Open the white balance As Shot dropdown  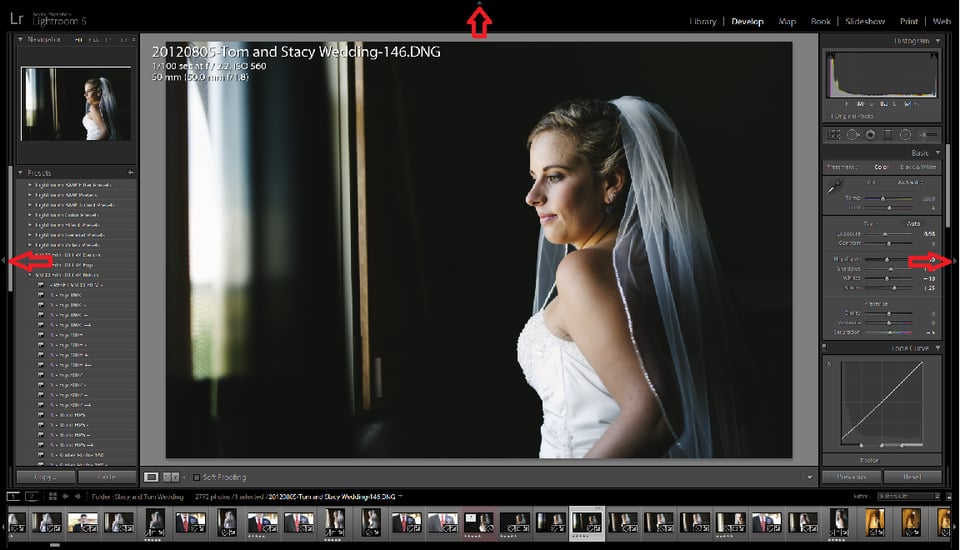(910, 183)
